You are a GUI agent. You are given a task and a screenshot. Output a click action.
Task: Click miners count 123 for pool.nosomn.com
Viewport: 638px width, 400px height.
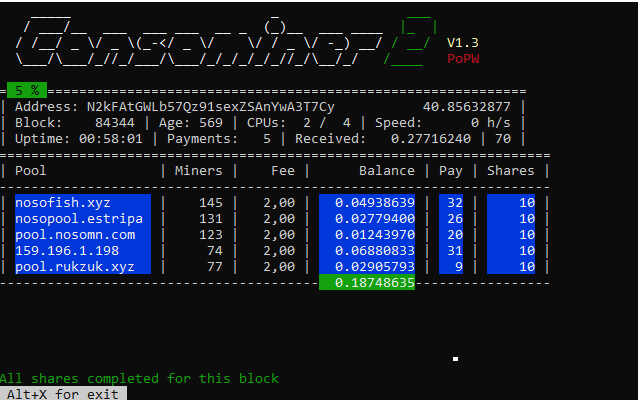[211, 235]
